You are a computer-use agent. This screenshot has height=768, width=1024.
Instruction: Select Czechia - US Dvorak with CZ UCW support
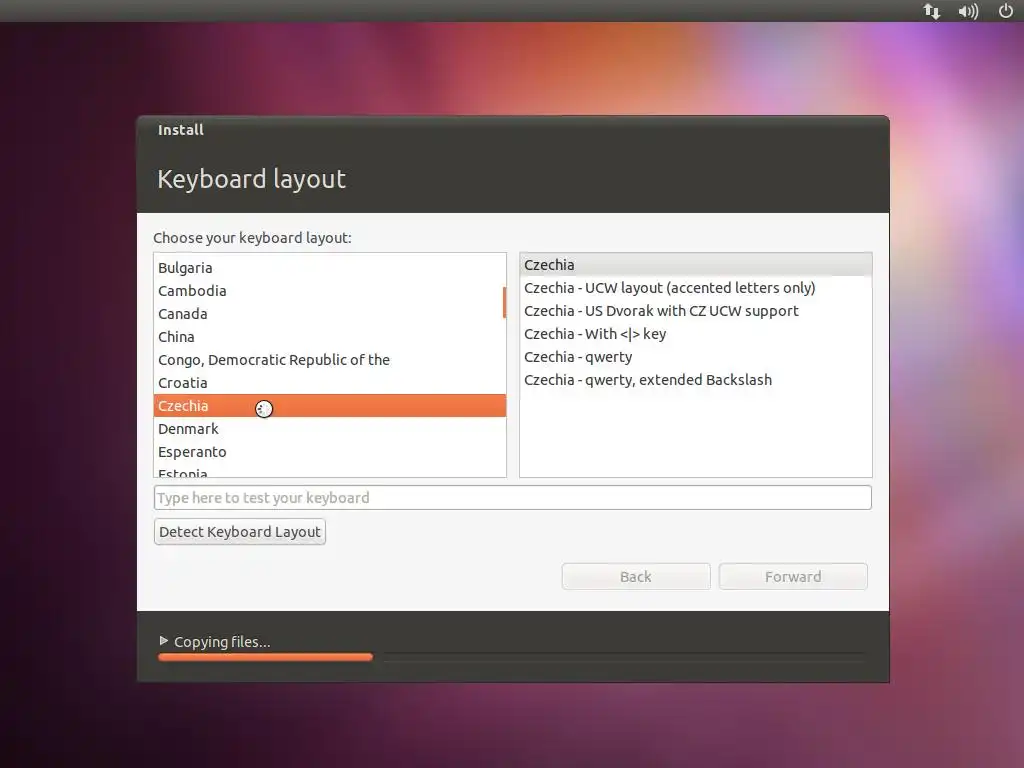coord(696,311)
